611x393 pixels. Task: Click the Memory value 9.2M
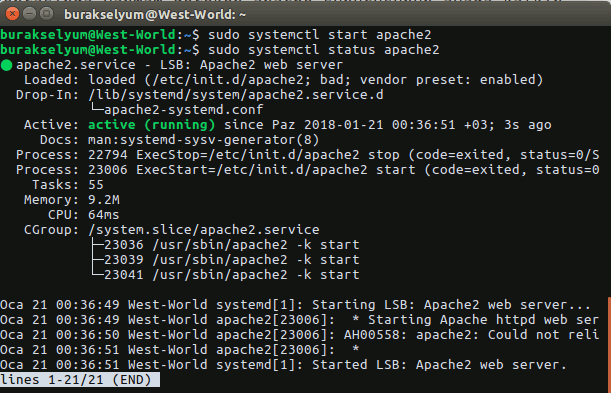click(x=104, y=200)
